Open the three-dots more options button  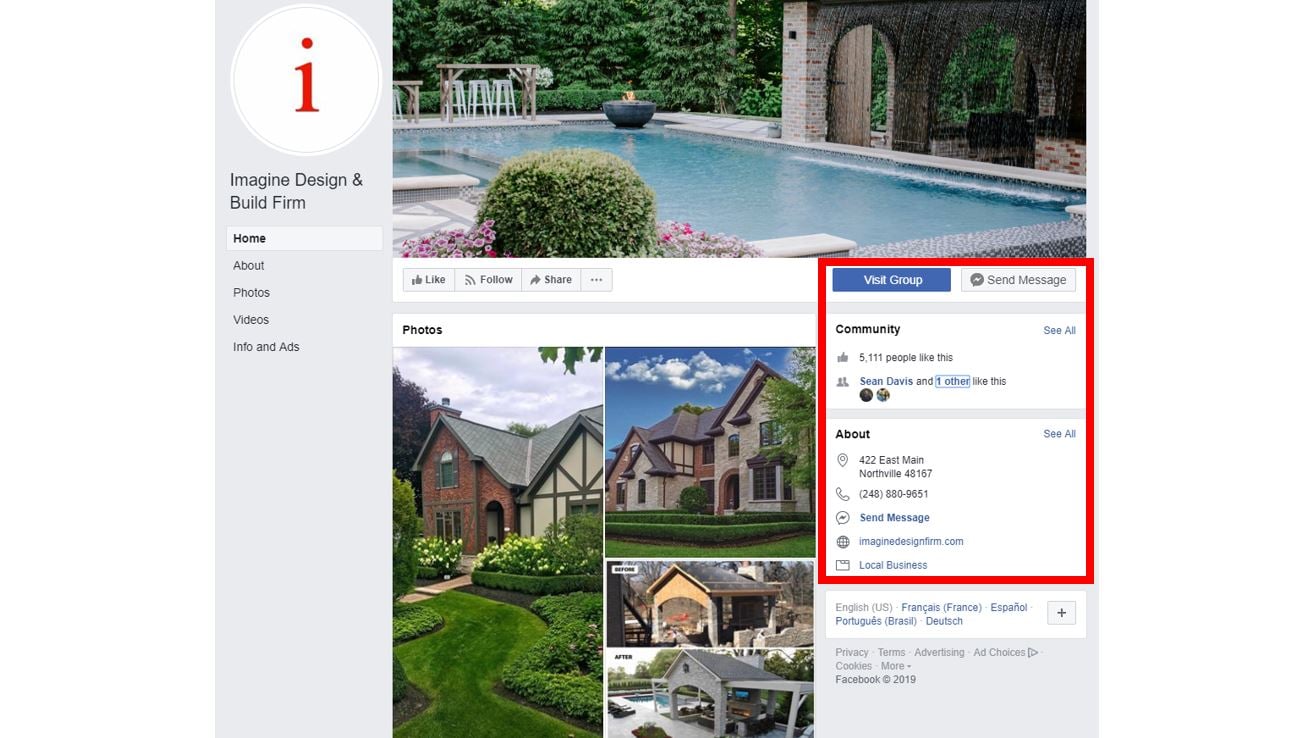[596, 280]
